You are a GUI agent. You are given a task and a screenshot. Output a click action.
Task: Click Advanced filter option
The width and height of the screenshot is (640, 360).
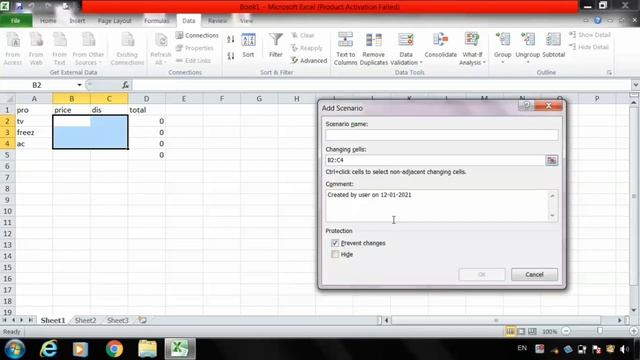pos(309,60)
